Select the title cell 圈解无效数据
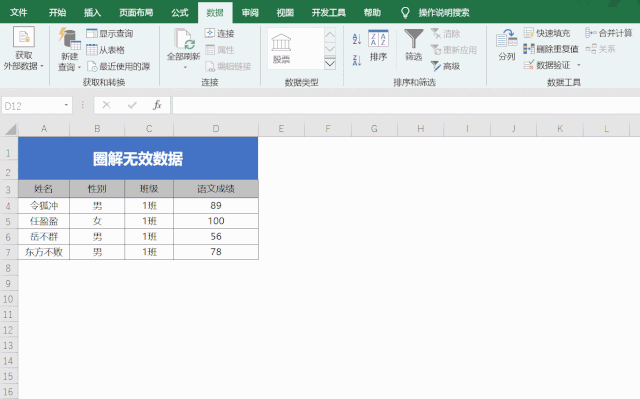 (138, 158)
